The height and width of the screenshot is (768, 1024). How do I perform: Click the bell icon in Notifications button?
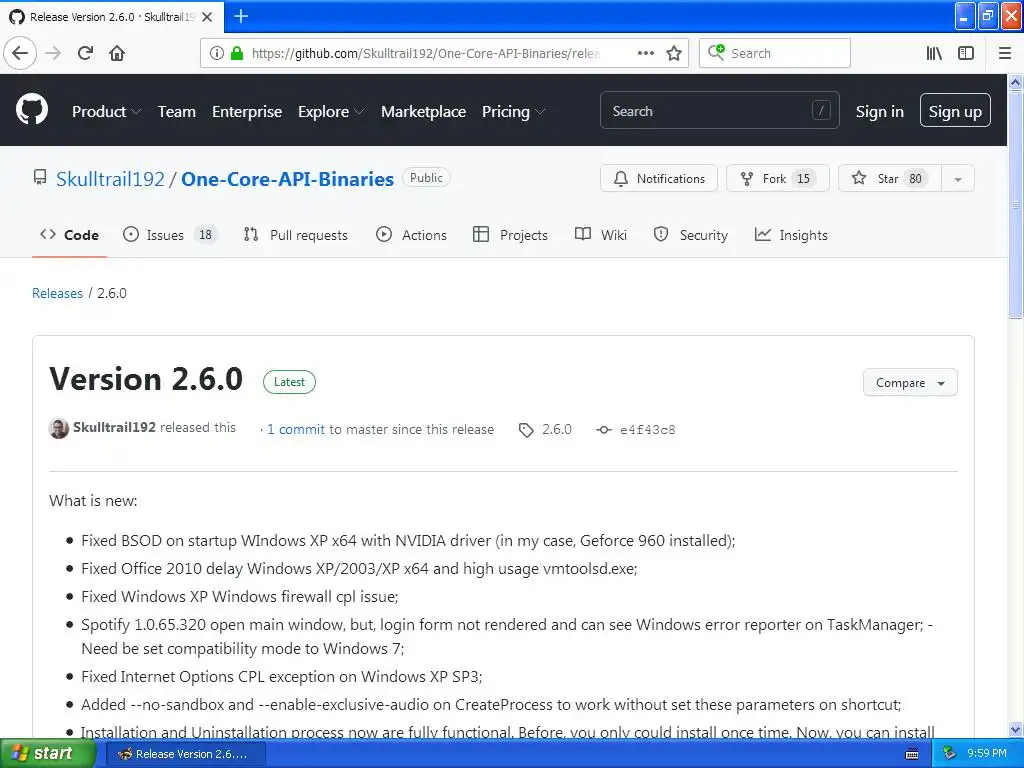click(621, 178)
